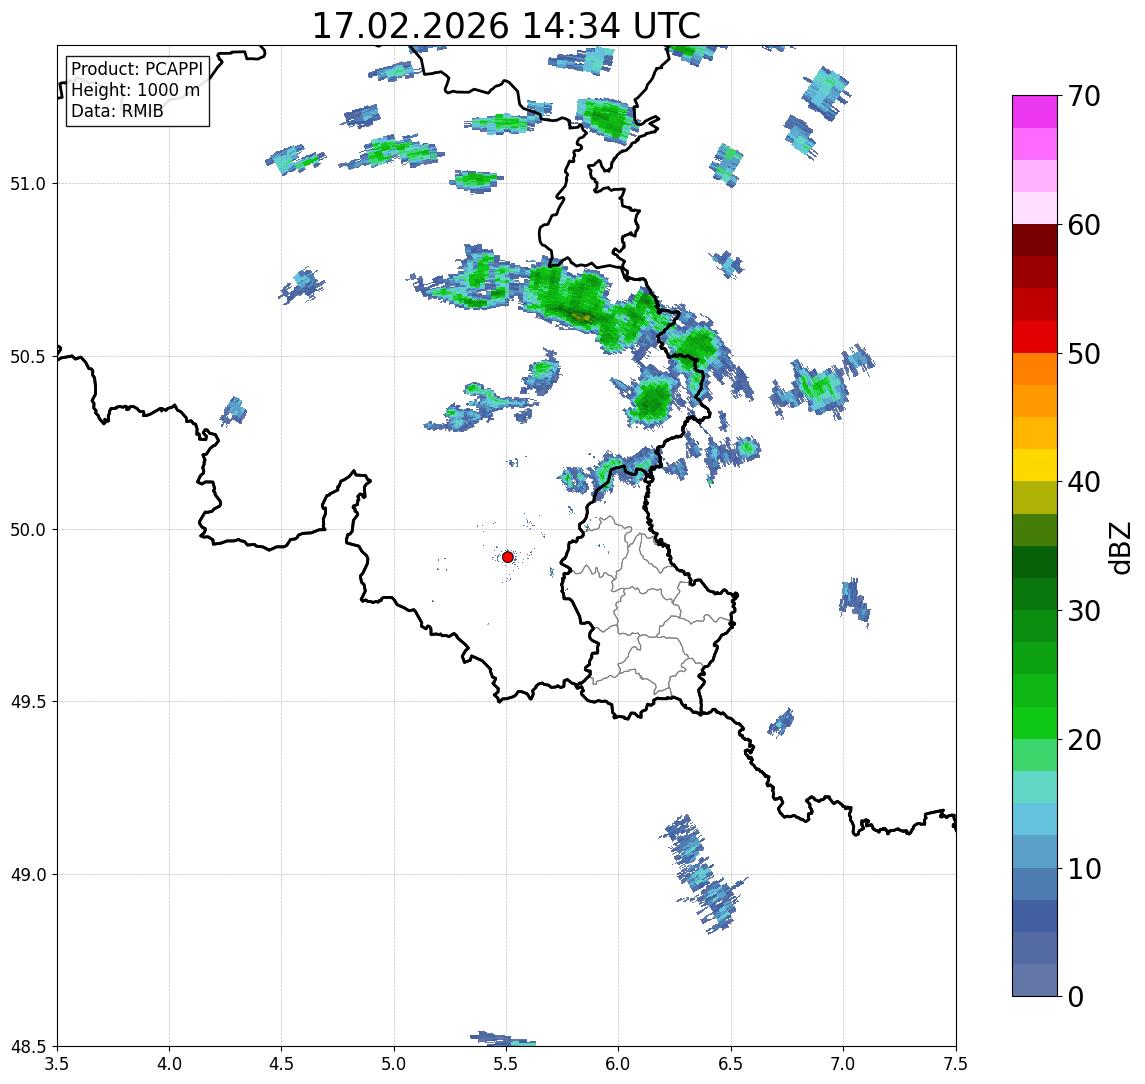This screenshot has width=1145, height=1084.
Task: Click the title '17.02.2026 14:34 UTC'
Action: click(x=506, y=26)
